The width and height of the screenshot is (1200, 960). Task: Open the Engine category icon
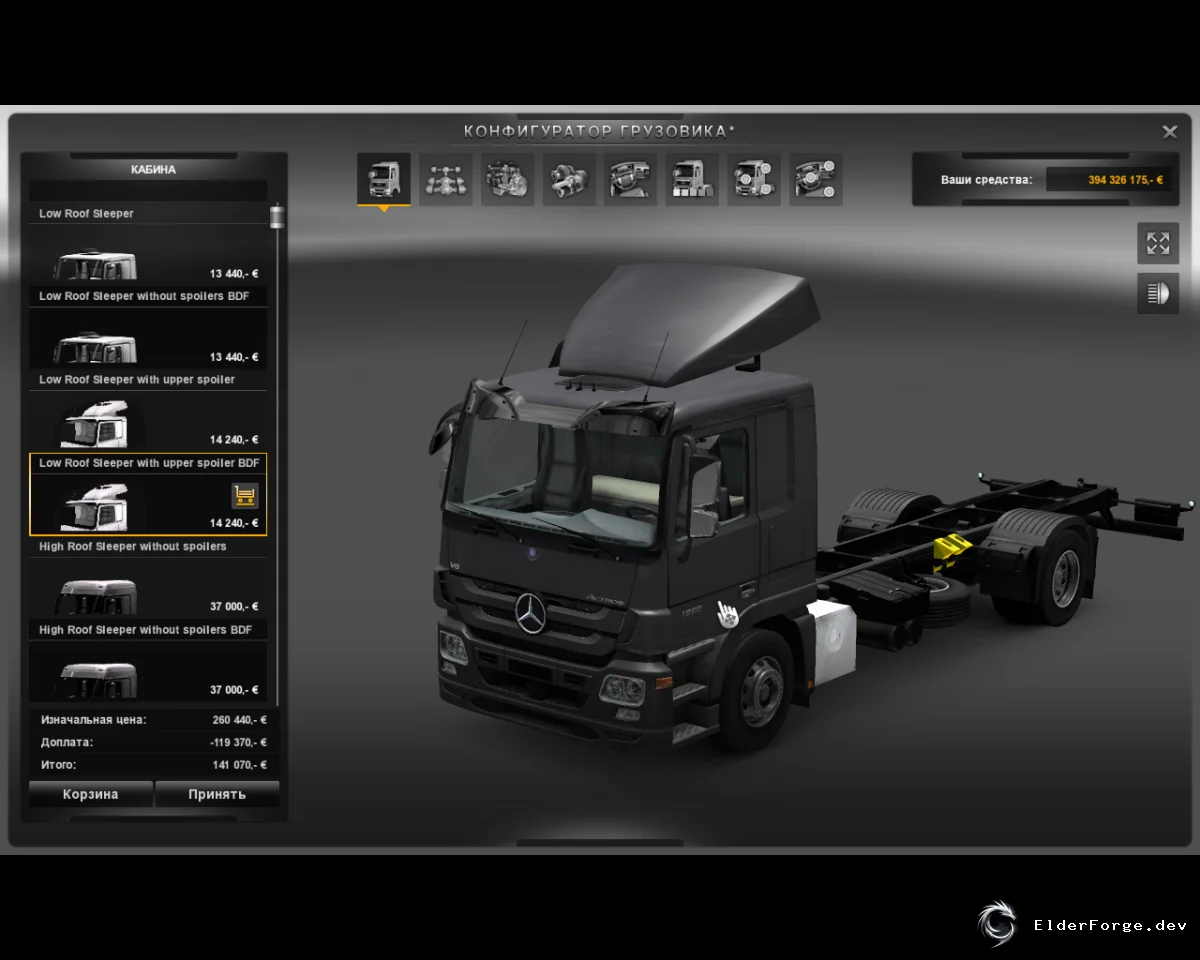[x=508, y=179]
